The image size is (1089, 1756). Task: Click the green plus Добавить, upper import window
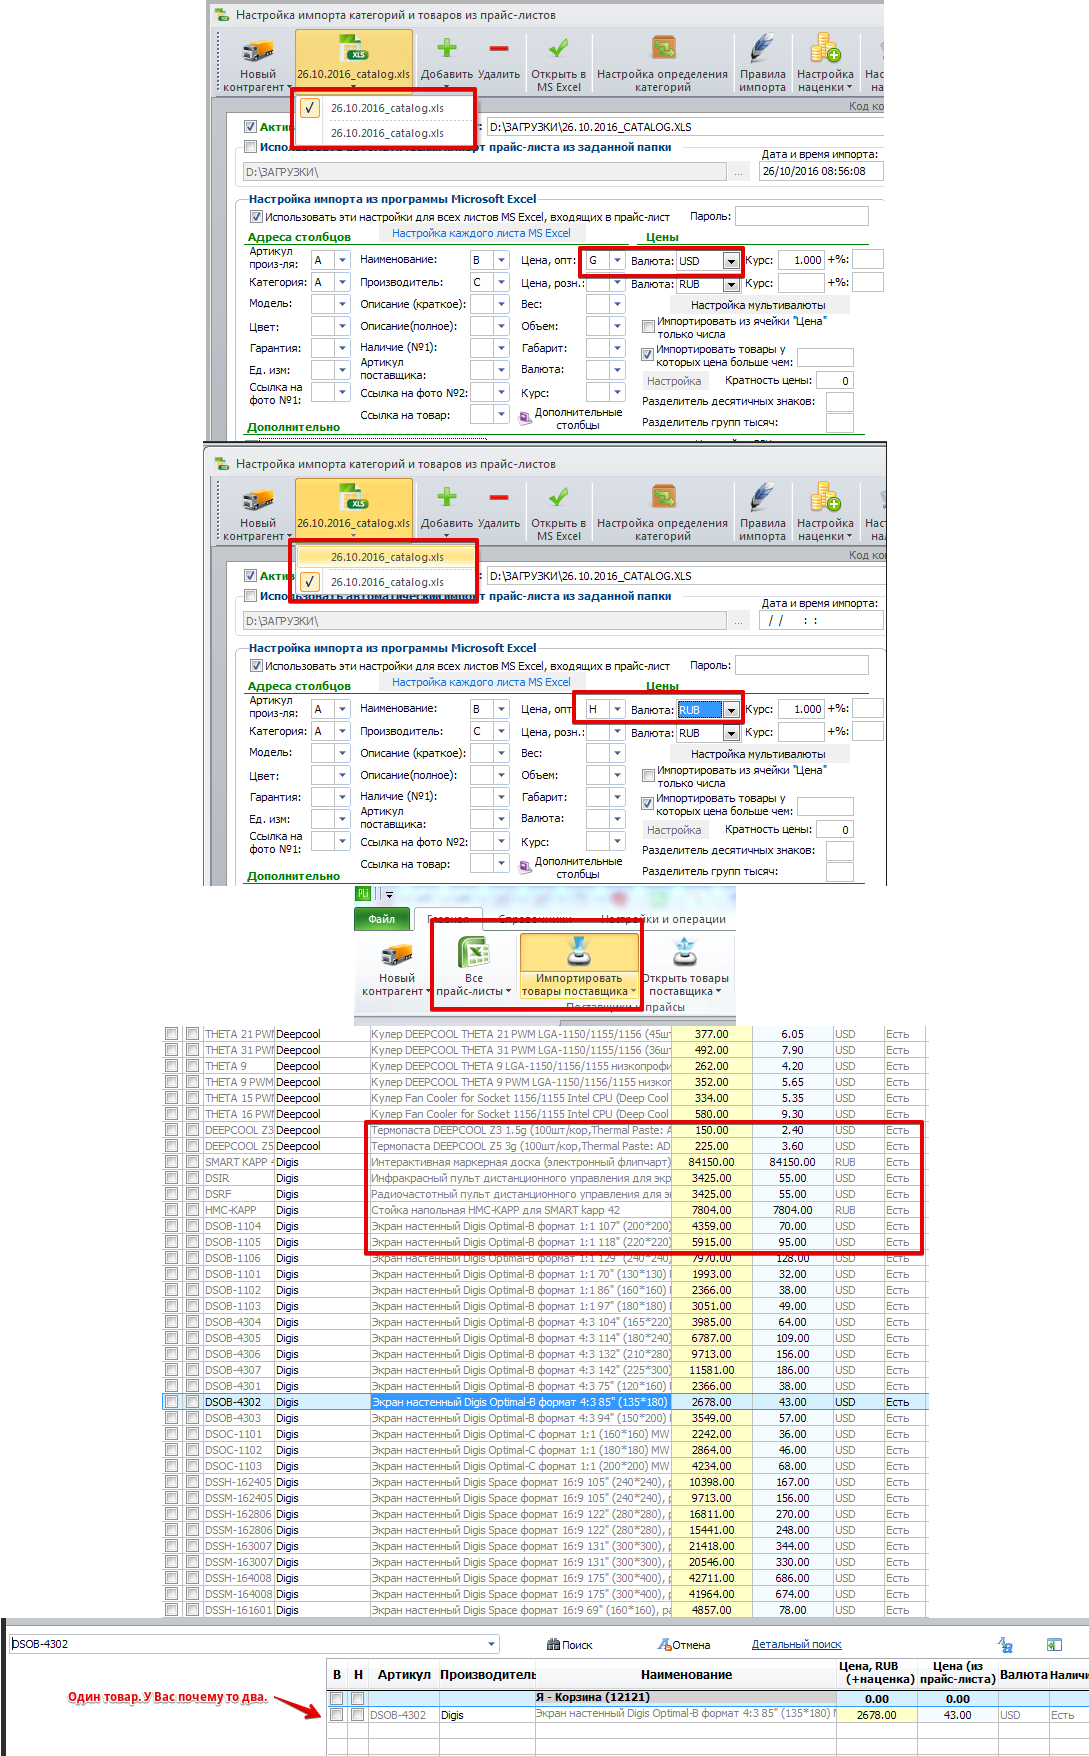(447, 47)
